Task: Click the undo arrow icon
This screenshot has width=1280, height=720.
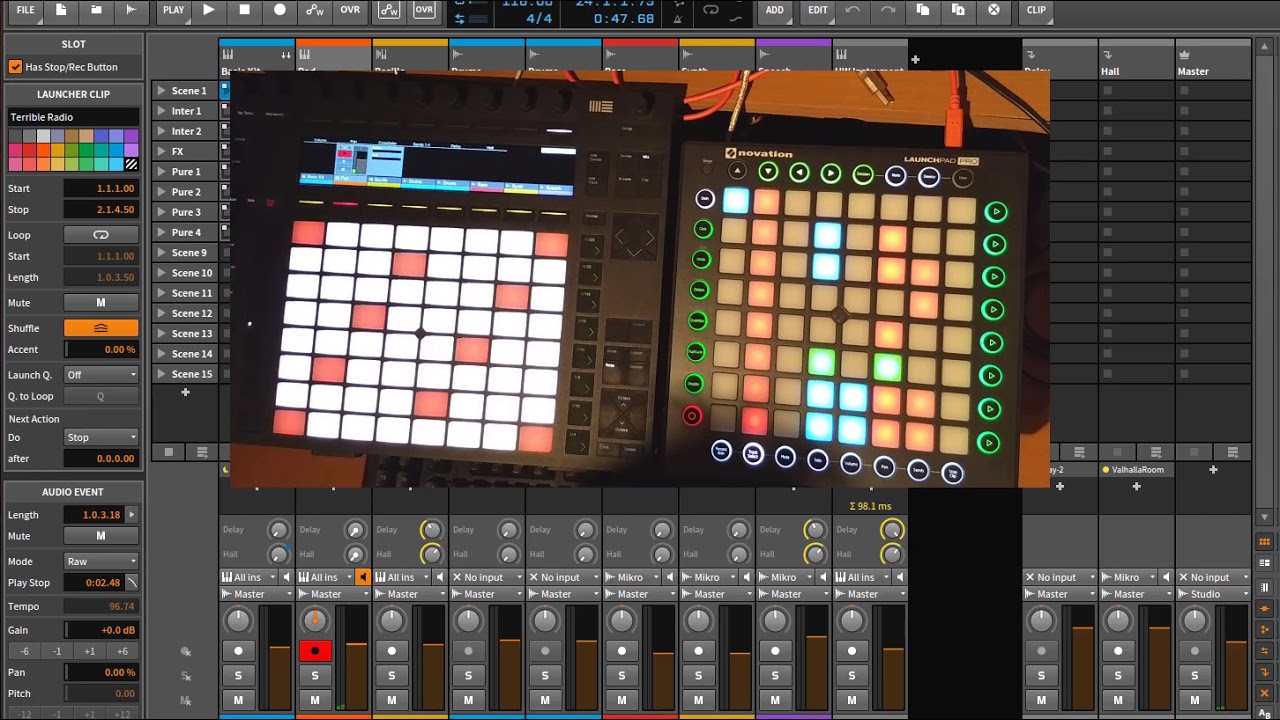Action: click(x=852, y=10)
